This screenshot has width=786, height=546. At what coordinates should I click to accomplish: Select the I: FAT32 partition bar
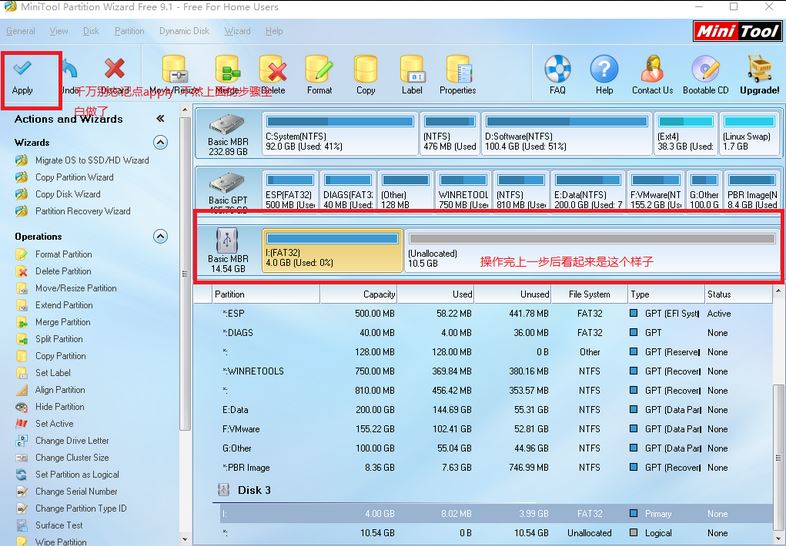point(332,249)
